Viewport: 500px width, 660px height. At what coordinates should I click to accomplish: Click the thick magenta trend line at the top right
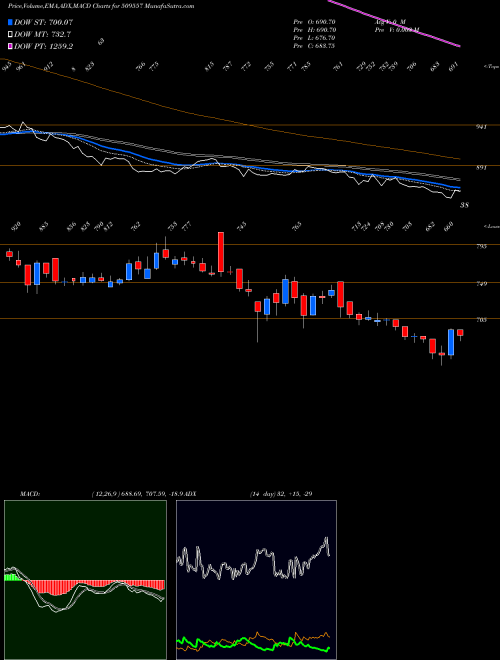(x=394, y=24)
